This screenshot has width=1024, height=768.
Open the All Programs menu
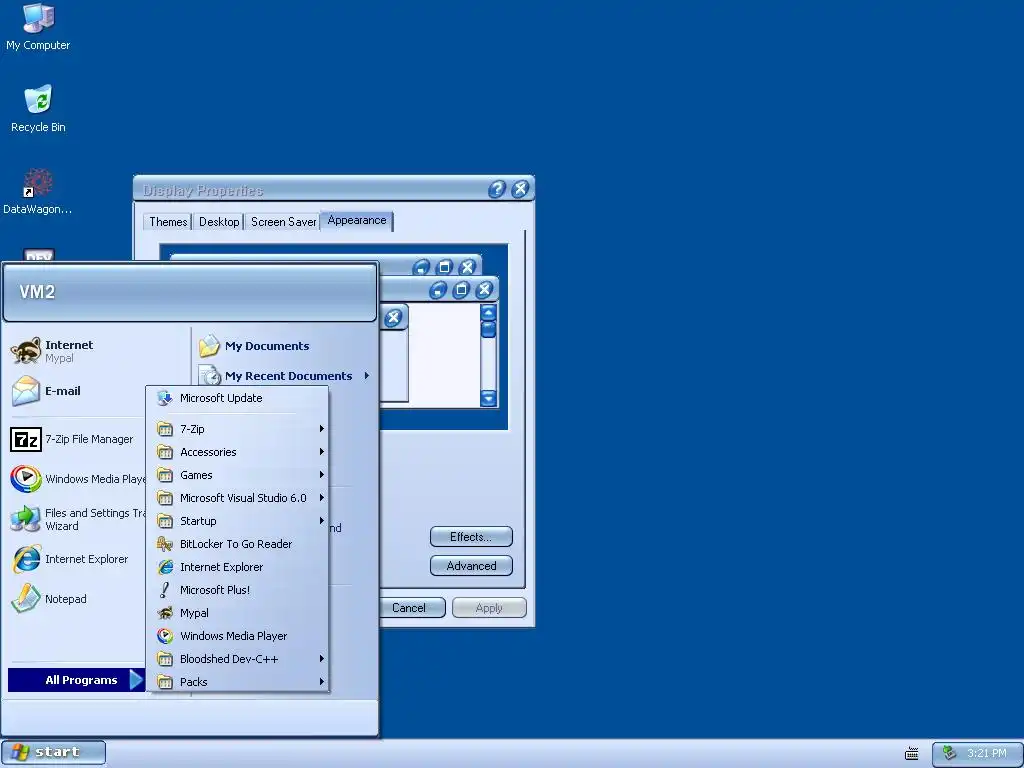pyautogui.click(x=76, y=680)
